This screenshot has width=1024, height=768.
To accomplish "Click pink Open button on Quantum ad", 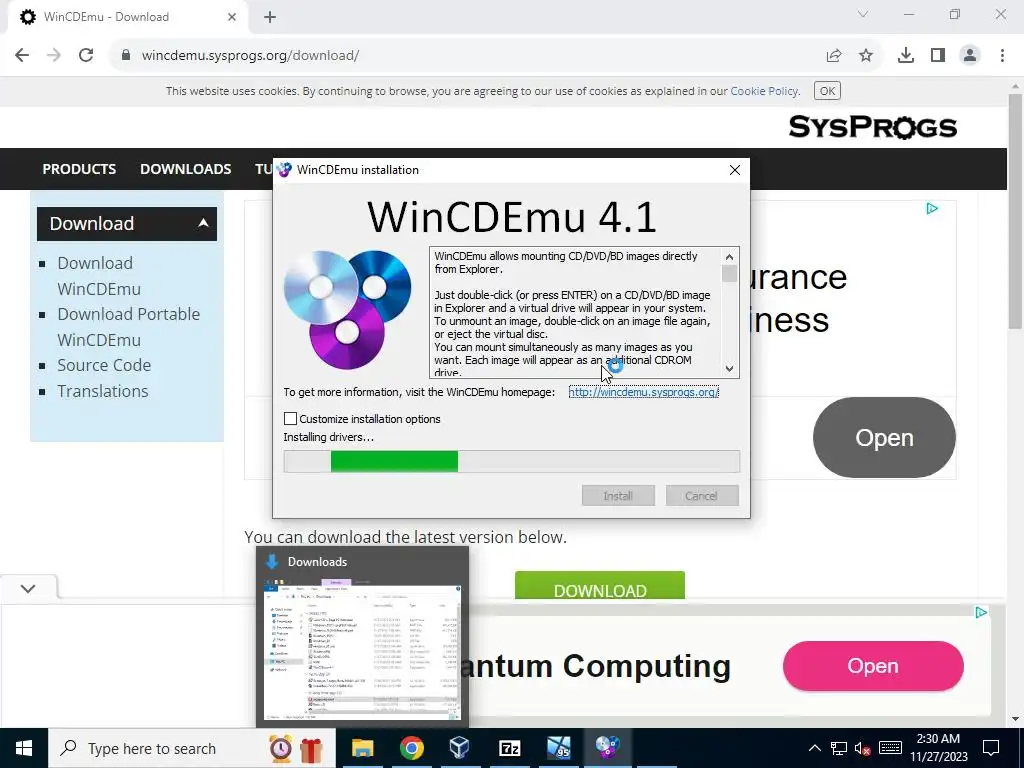I will click(873, 666).
